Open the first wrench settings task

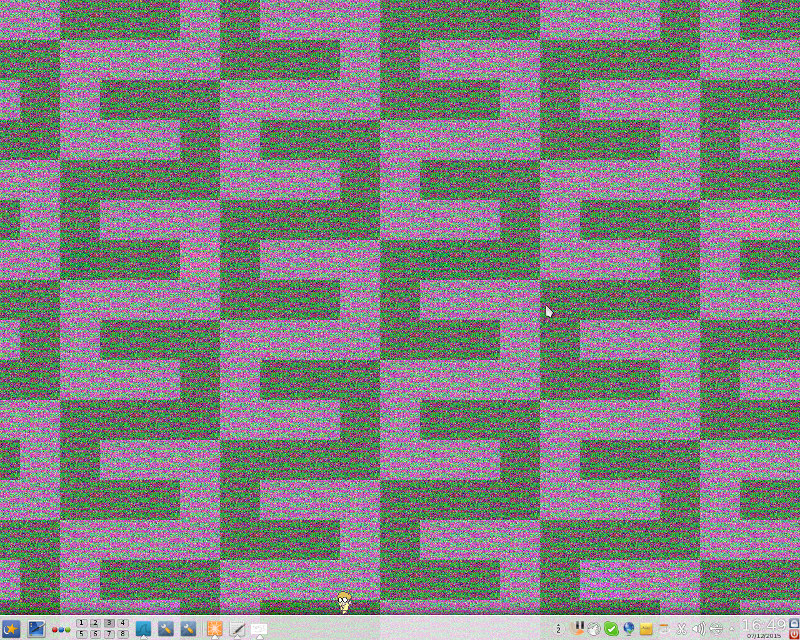click(166, 629)
